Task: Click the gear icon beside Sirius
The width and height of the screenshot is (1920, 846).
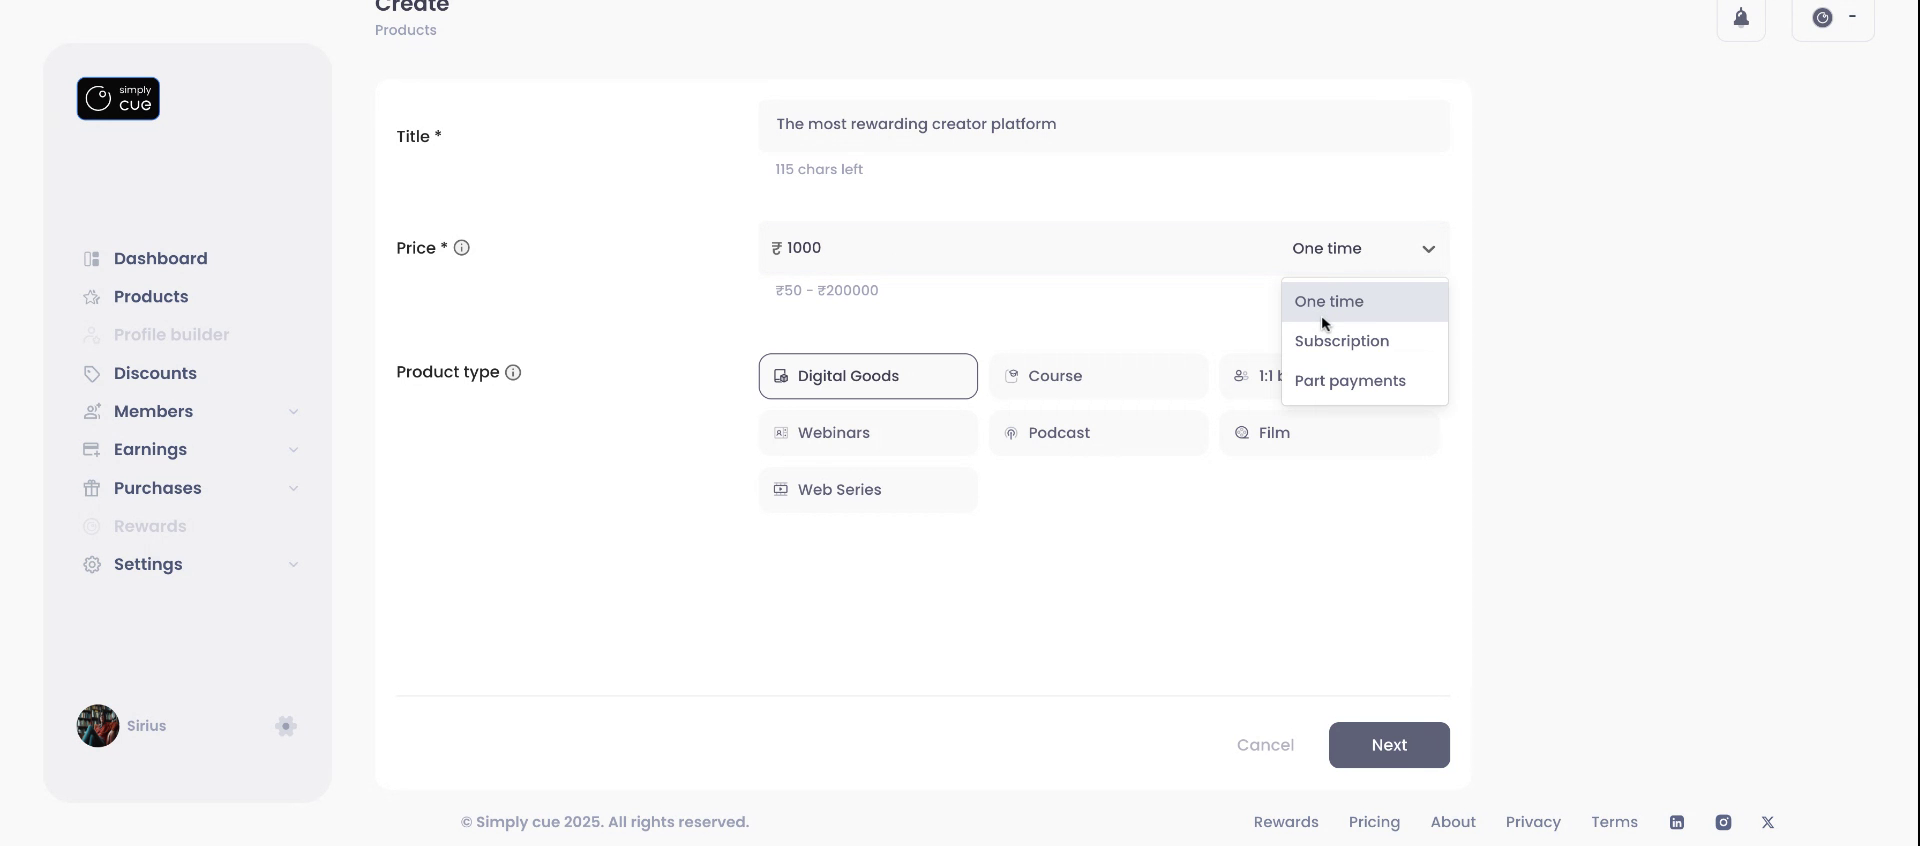Action: (x=286, y=726)
